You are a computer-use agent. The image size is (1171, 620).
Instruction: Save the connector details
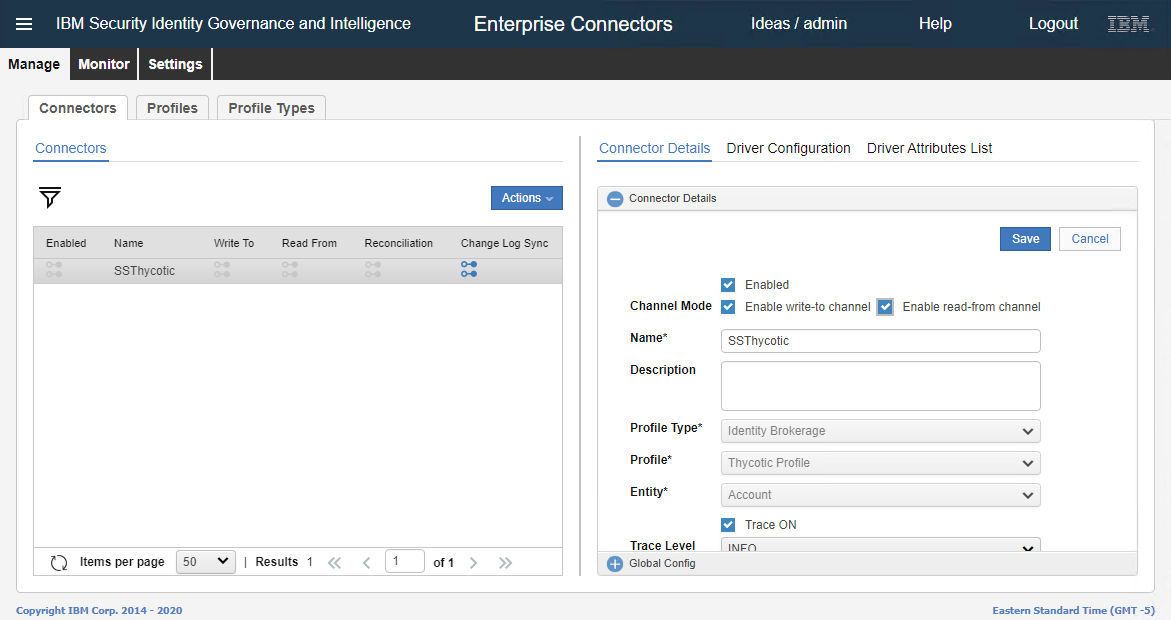coord(1025,239)
